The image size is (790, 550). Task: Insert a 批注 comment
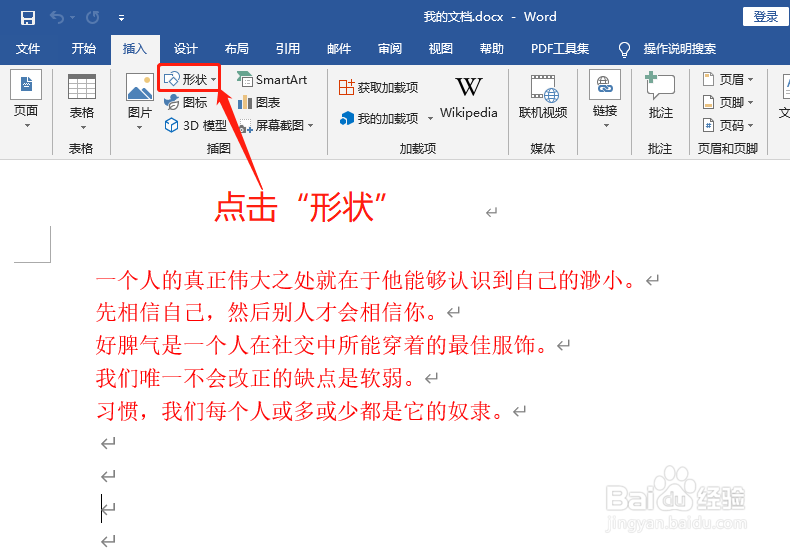[x=661, y=96]
